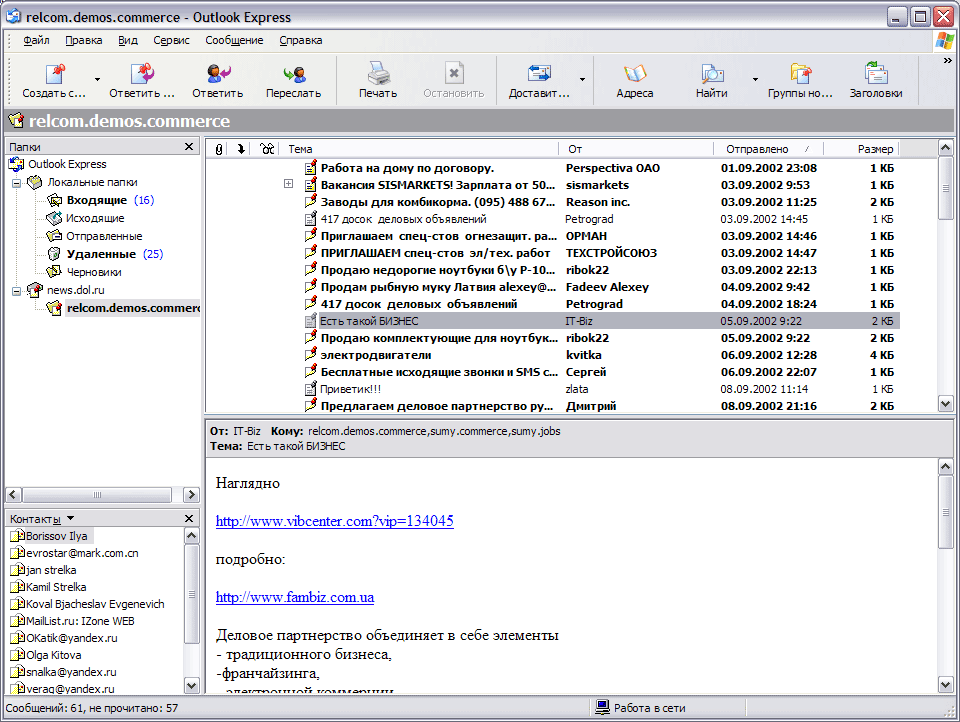Select the relcom.demos.commerce newsgroup in tree

click(133, 308)
